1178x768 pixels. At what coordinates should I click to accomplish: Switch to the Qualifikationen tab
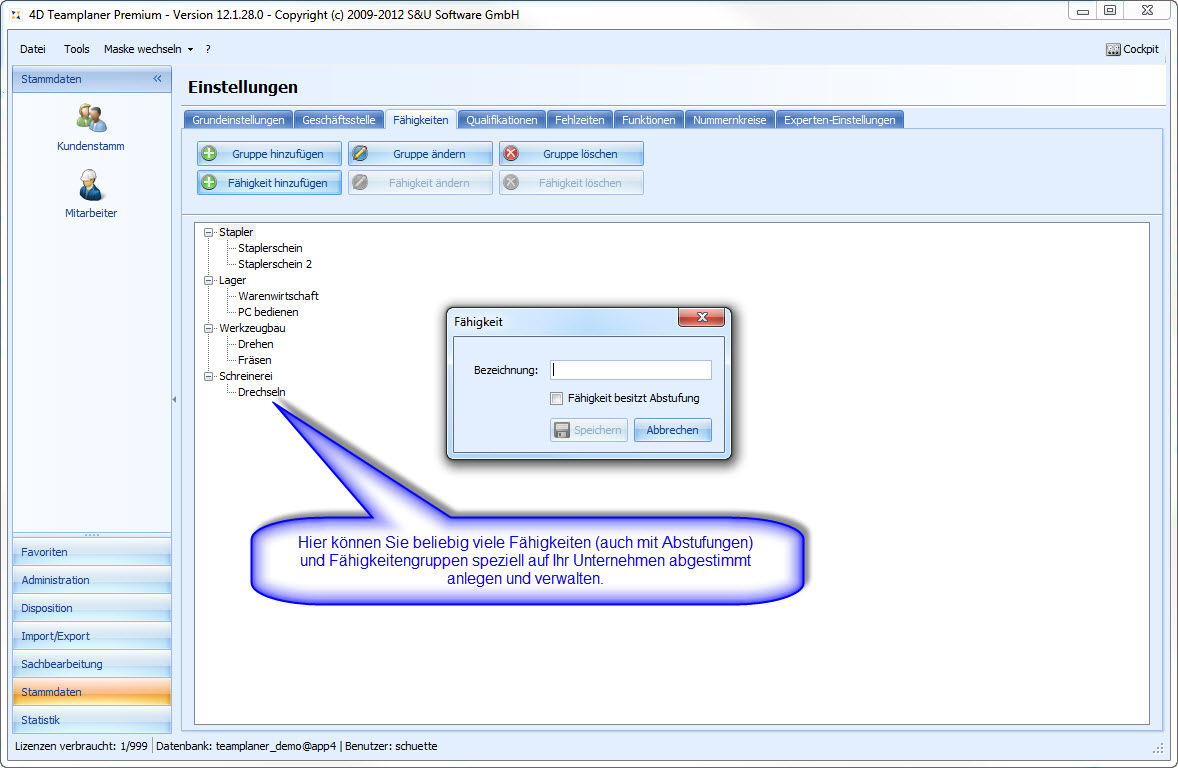pos(502,120)
